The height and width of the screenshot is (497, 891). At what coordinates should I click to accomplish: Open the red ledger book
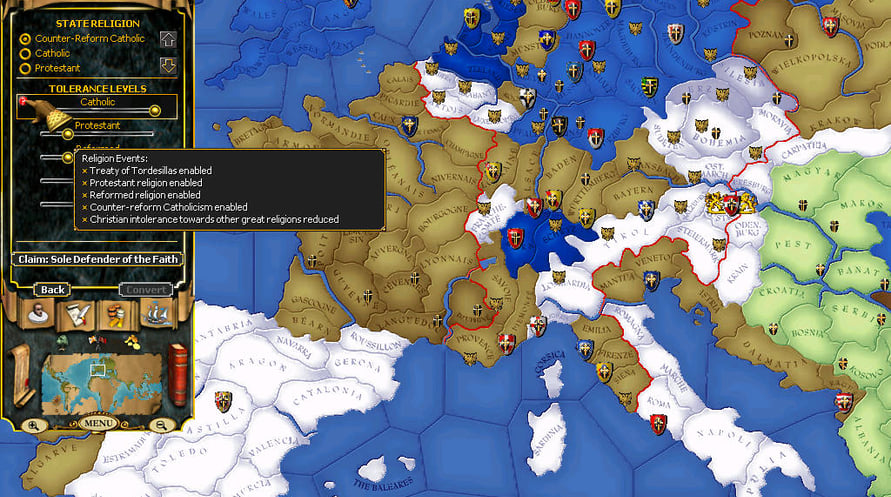click(177, 374)
